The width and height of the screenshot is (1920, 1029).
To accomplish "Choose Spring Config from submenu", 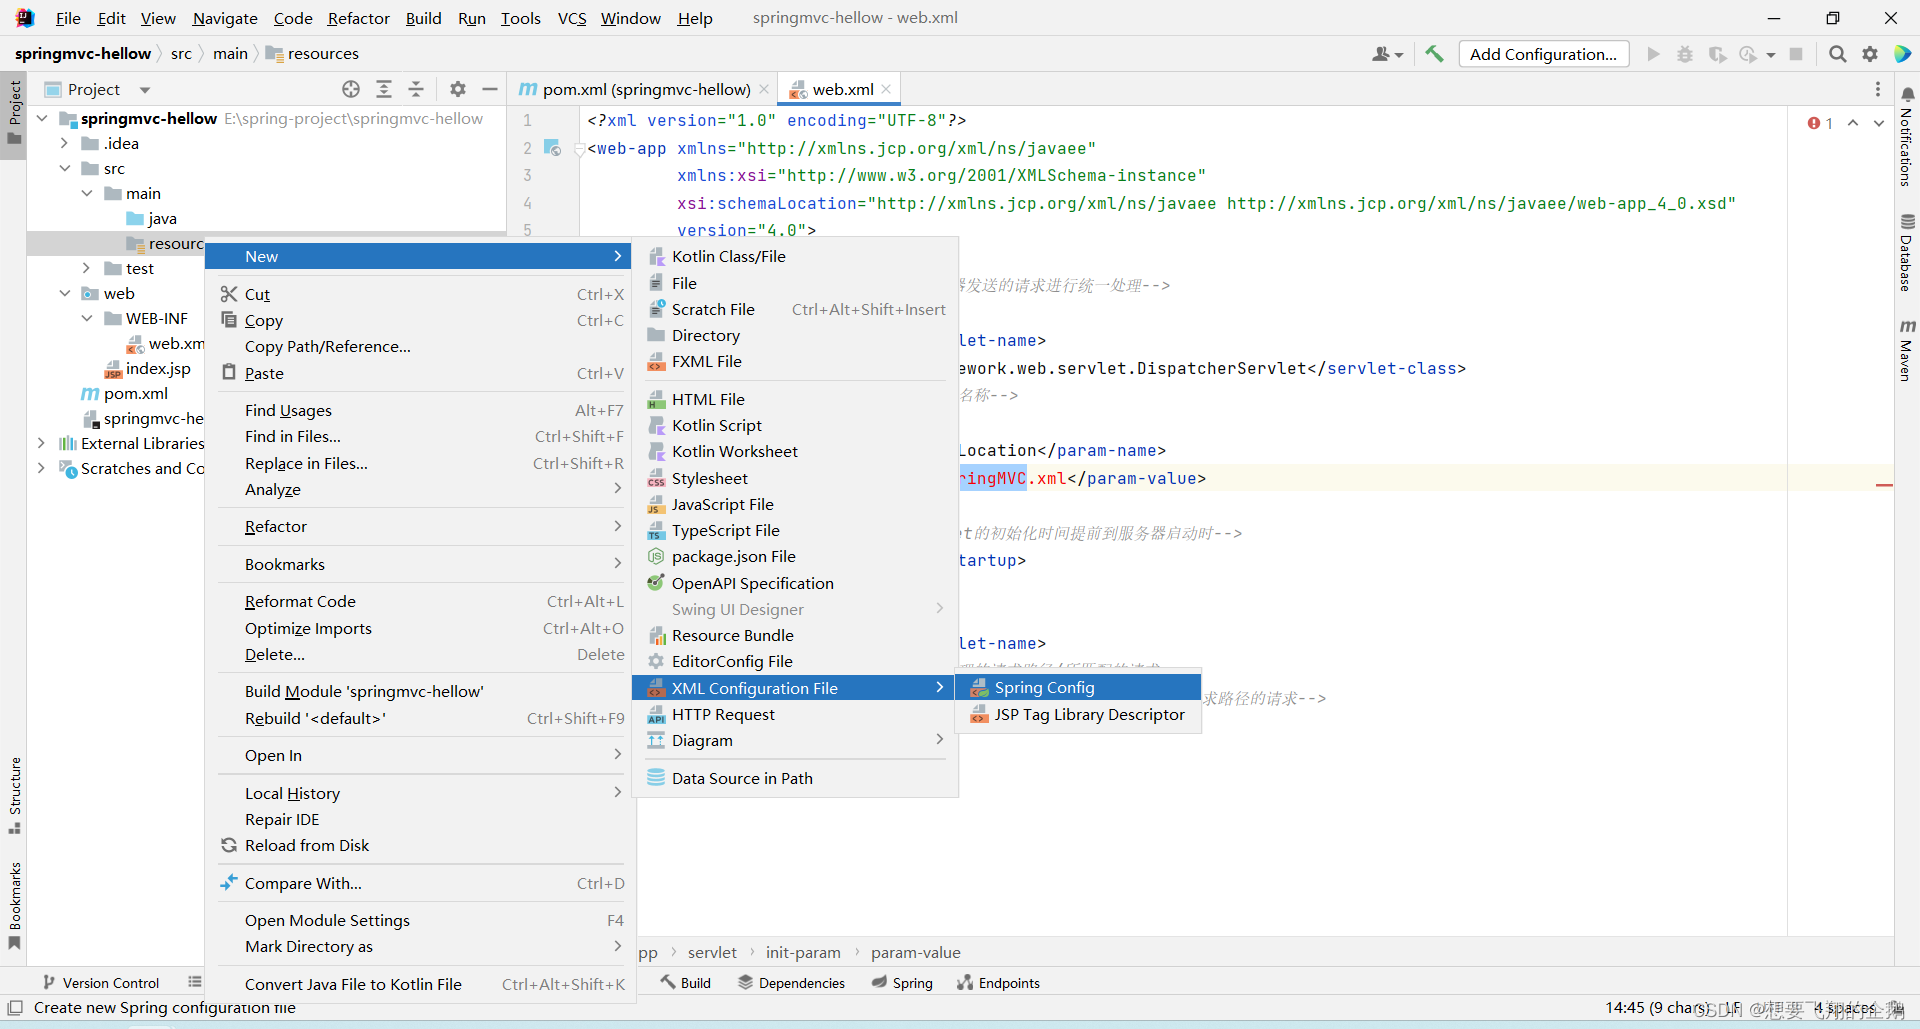I will pyautogui.click(x=1078, y=687).
